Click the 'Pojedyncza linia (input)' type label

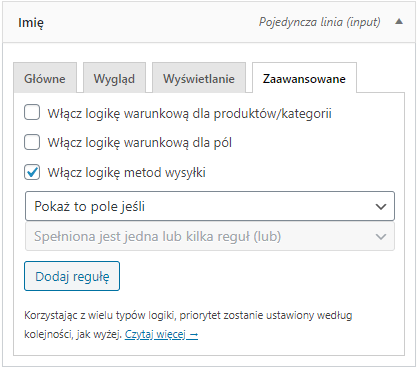pyautogui.click(x=319, y=22)
